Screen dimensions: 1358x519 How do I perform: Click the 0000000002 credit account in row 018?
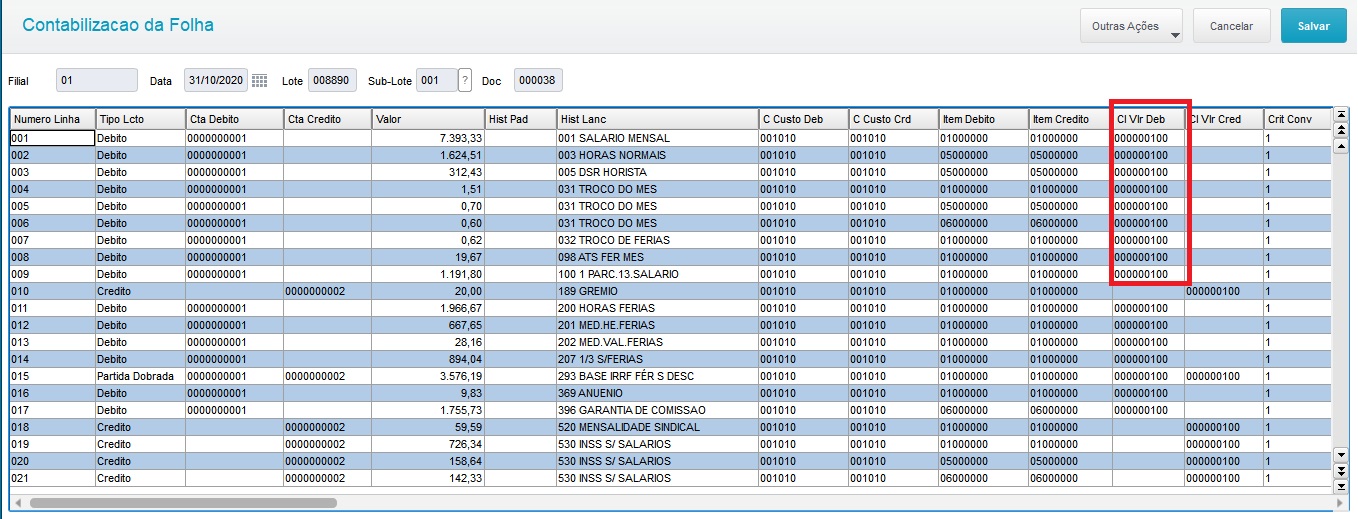click(328, 427)
